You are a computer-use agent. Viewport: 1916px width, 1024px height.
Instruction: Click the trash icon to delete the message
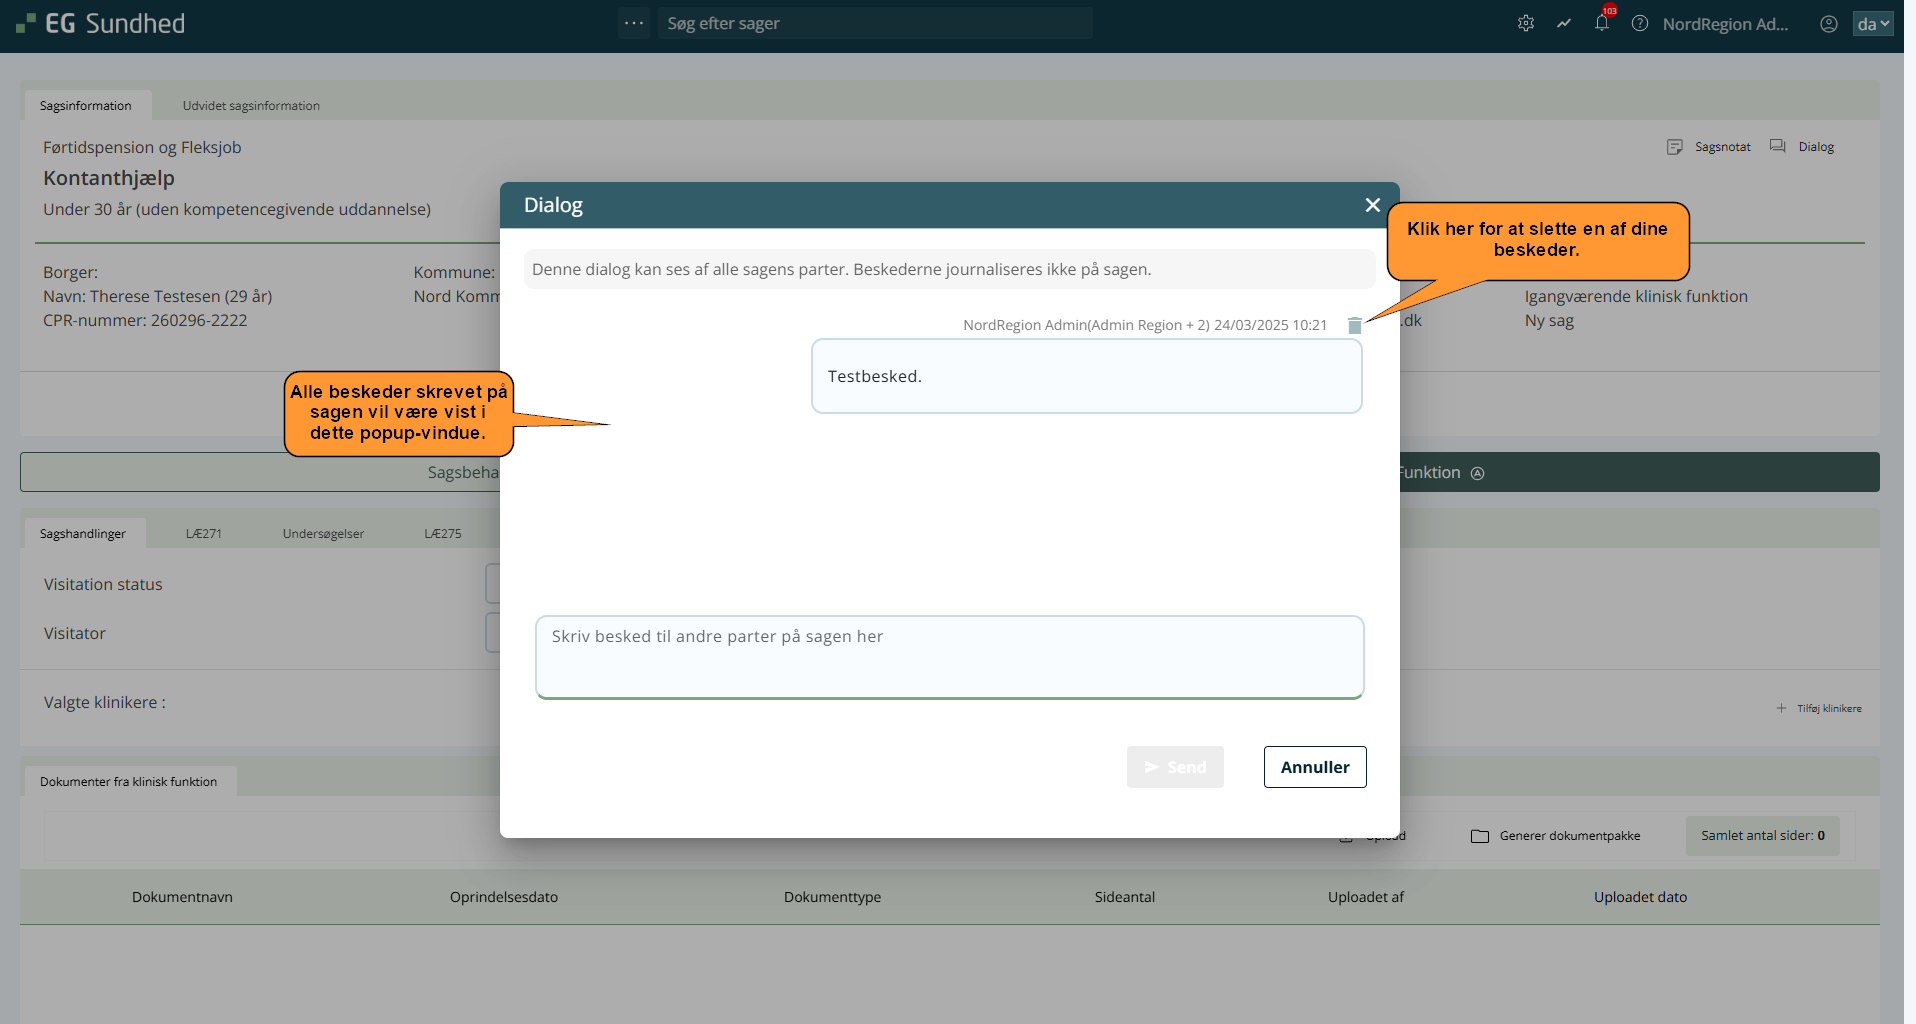(x=1354, y=326)
